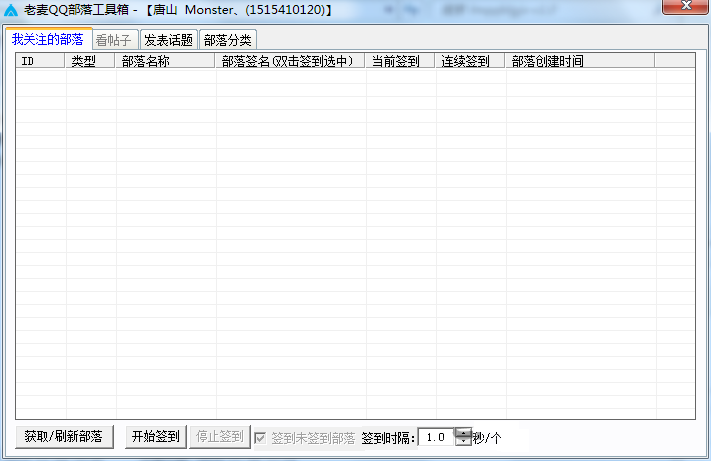Sort by the 当前签到 column

coord(400,61)
